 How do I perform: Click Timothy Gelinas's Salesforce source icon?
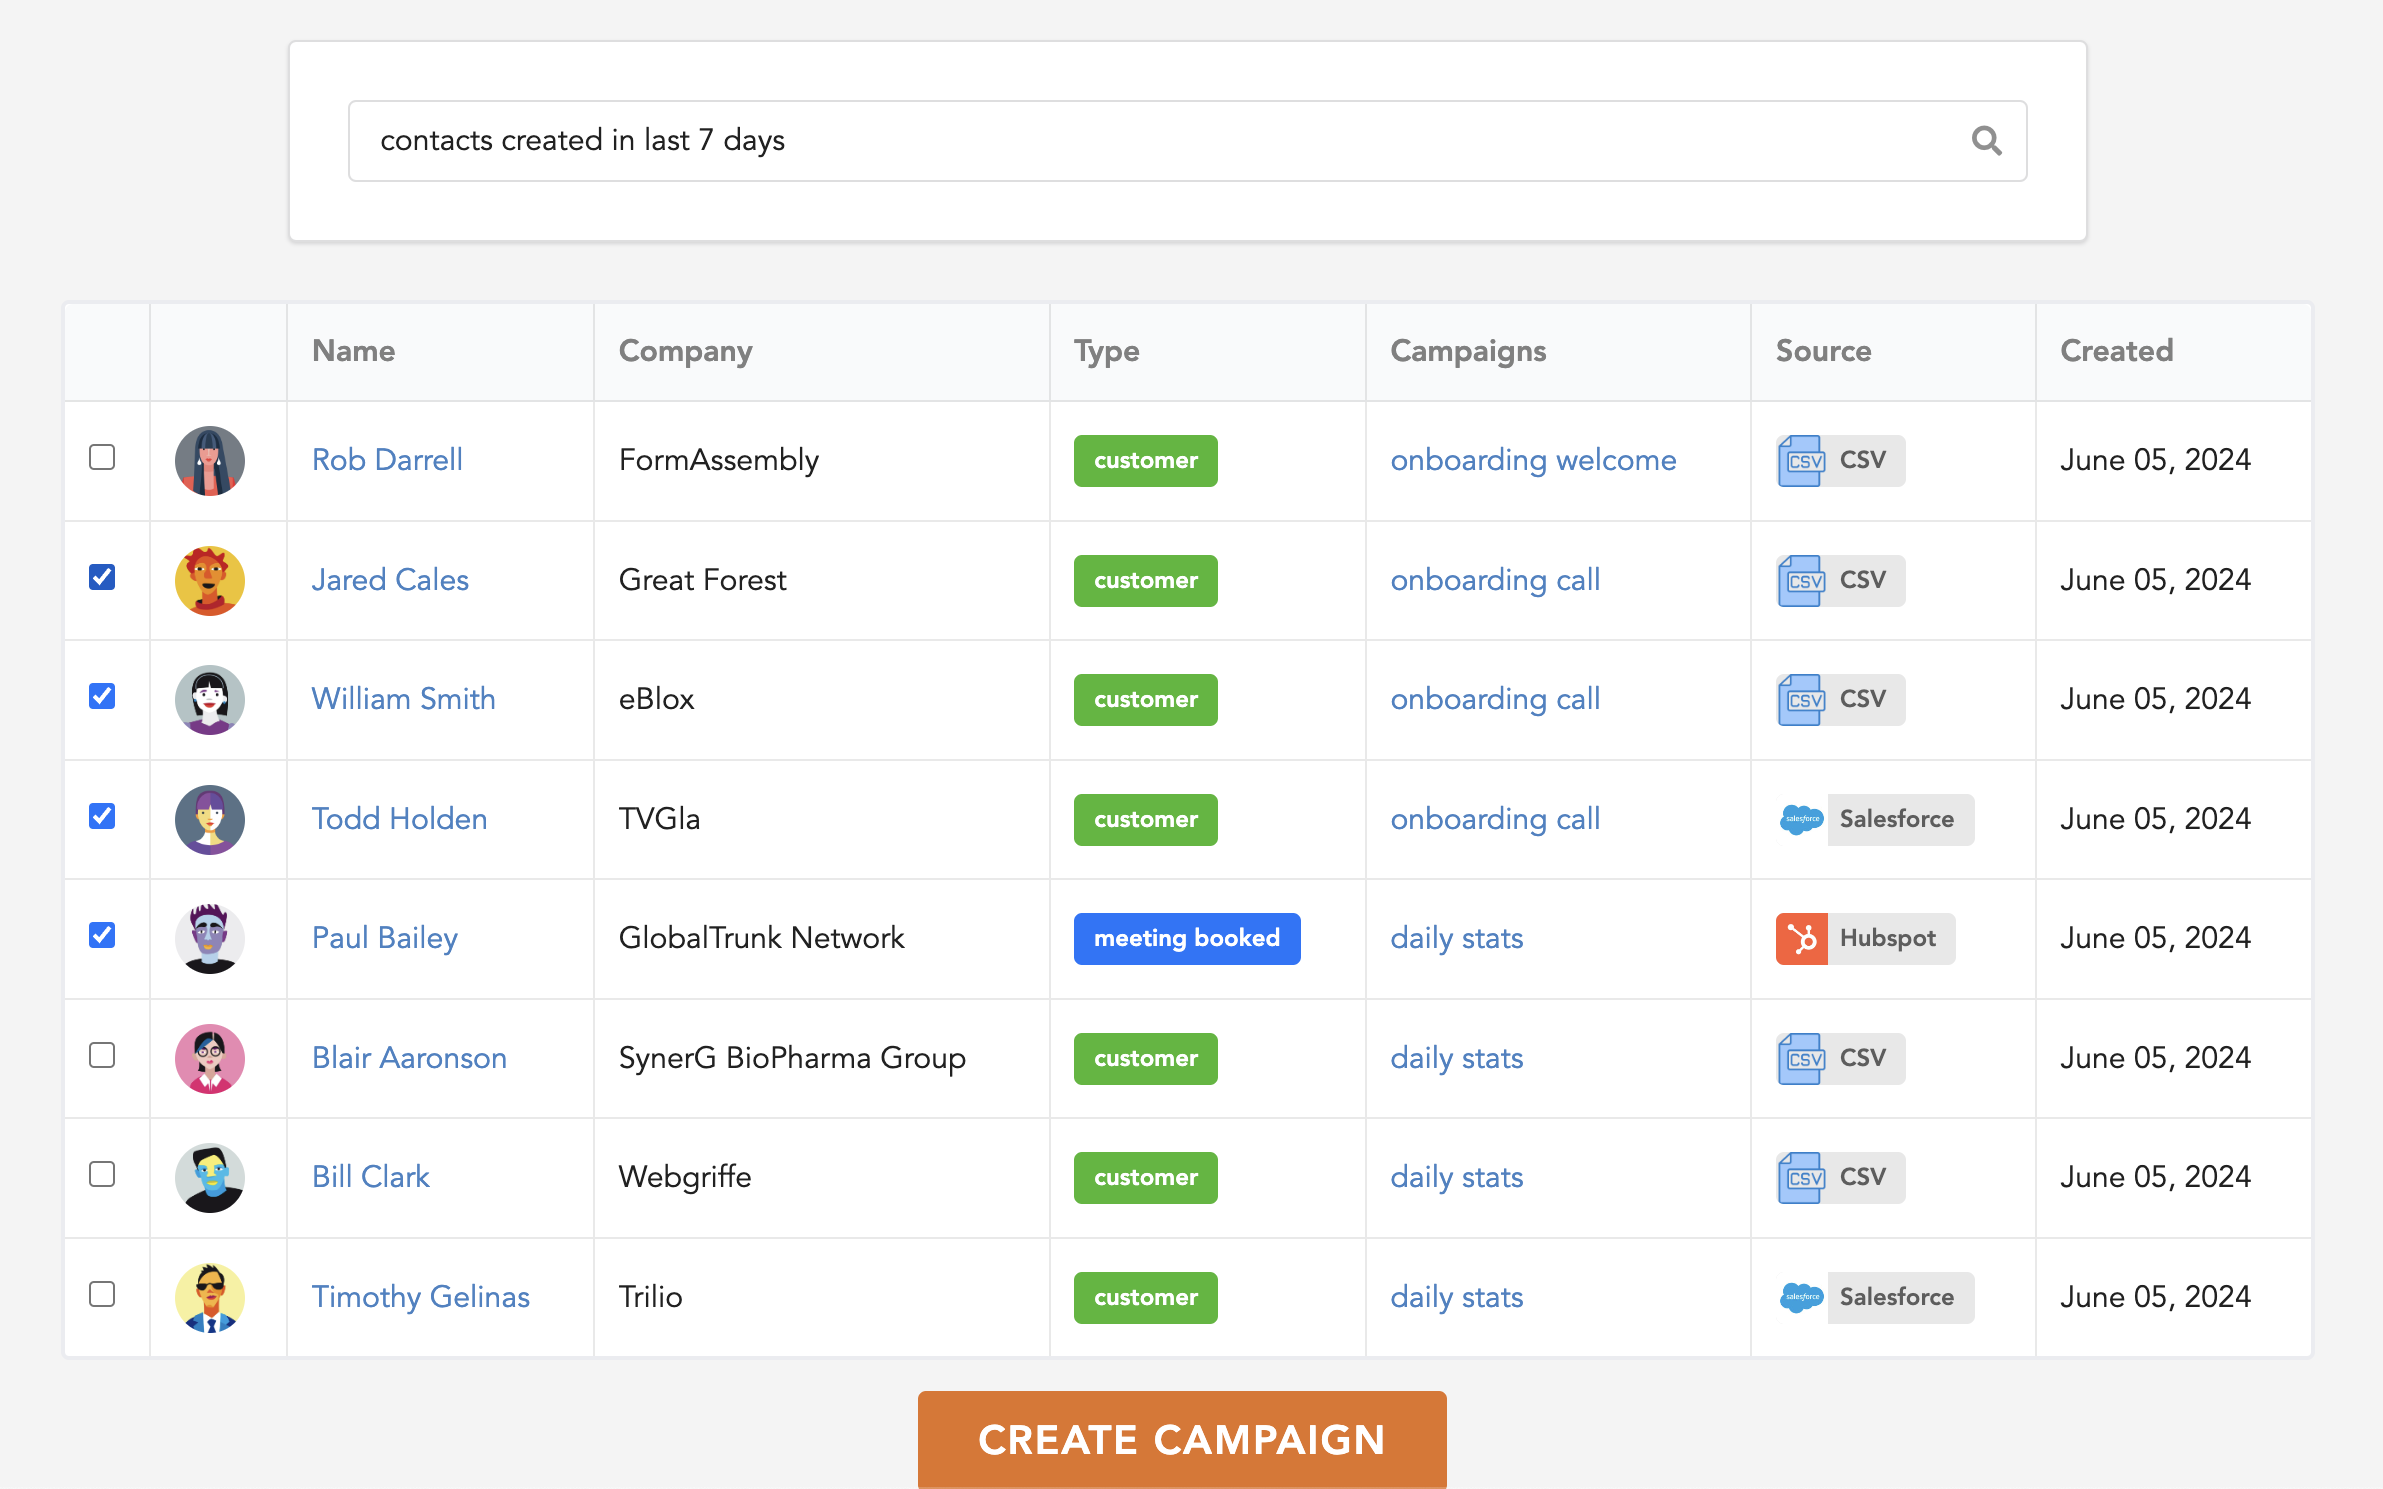(x=1801, y=1298)
